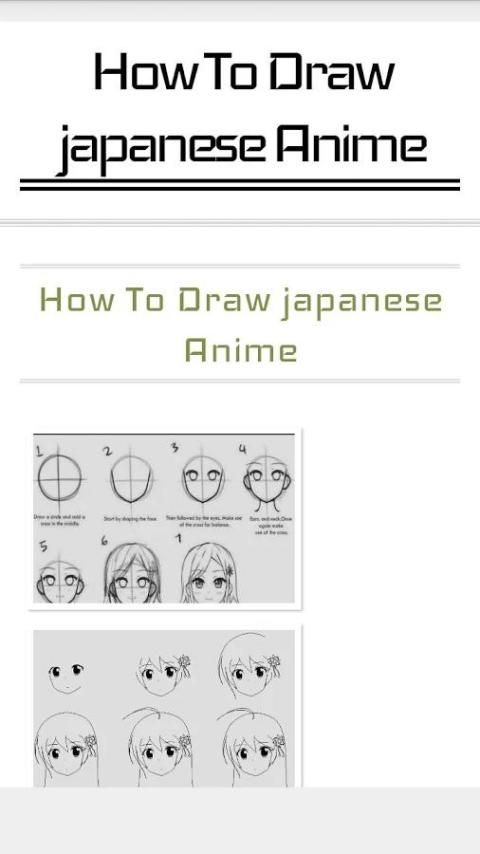This screenshot has width=480, height=854.
Task: Tap the double black underline below the title
Action: (240, 185)
